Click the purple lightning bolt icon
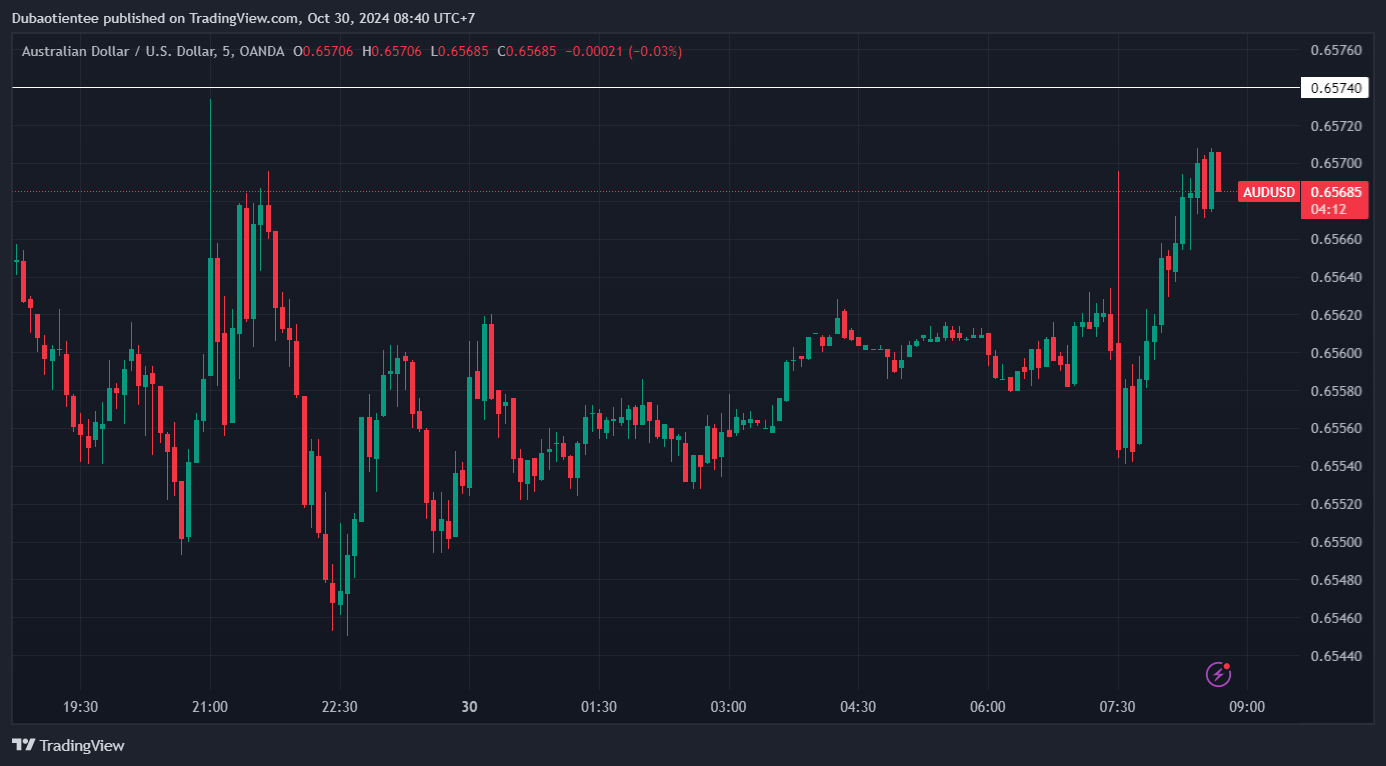The width and height of the screenshot is (1386, 766). (x=1218, y=674)
